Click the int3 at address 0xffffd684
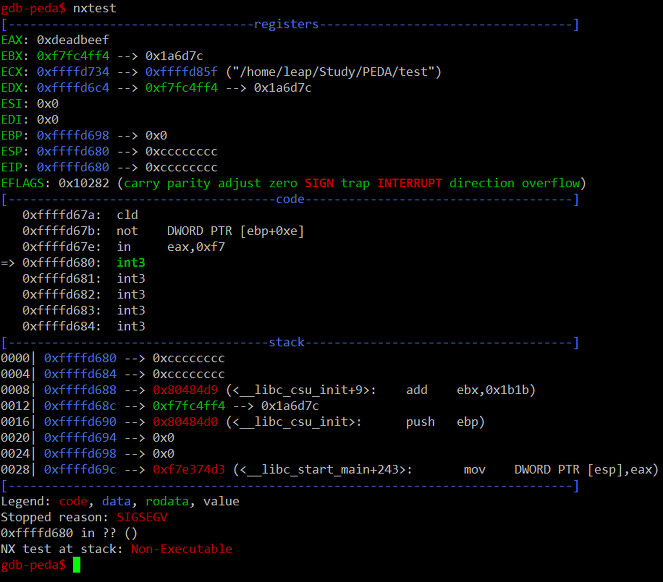This screenshot has height=582, width=663. click(x=131, y=326)
